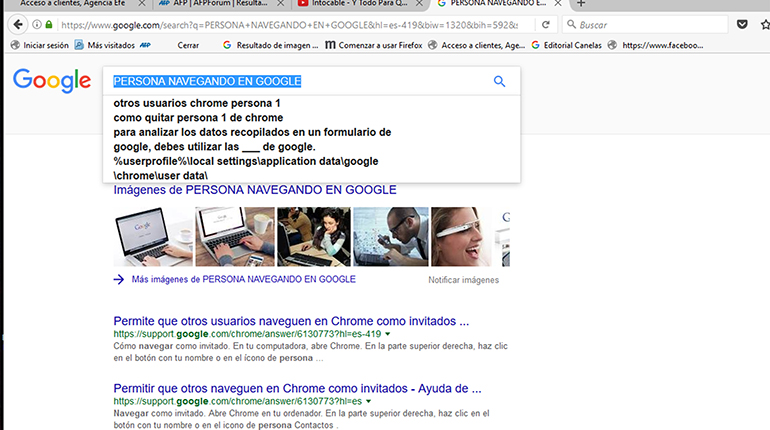Expand the dropdown arrow beside first result URL

click(386, 334)
